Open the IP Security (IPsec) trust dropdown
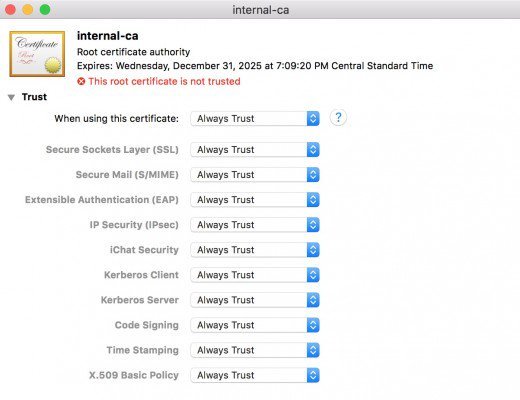This screenshot has height=400, width=520. 255,225
